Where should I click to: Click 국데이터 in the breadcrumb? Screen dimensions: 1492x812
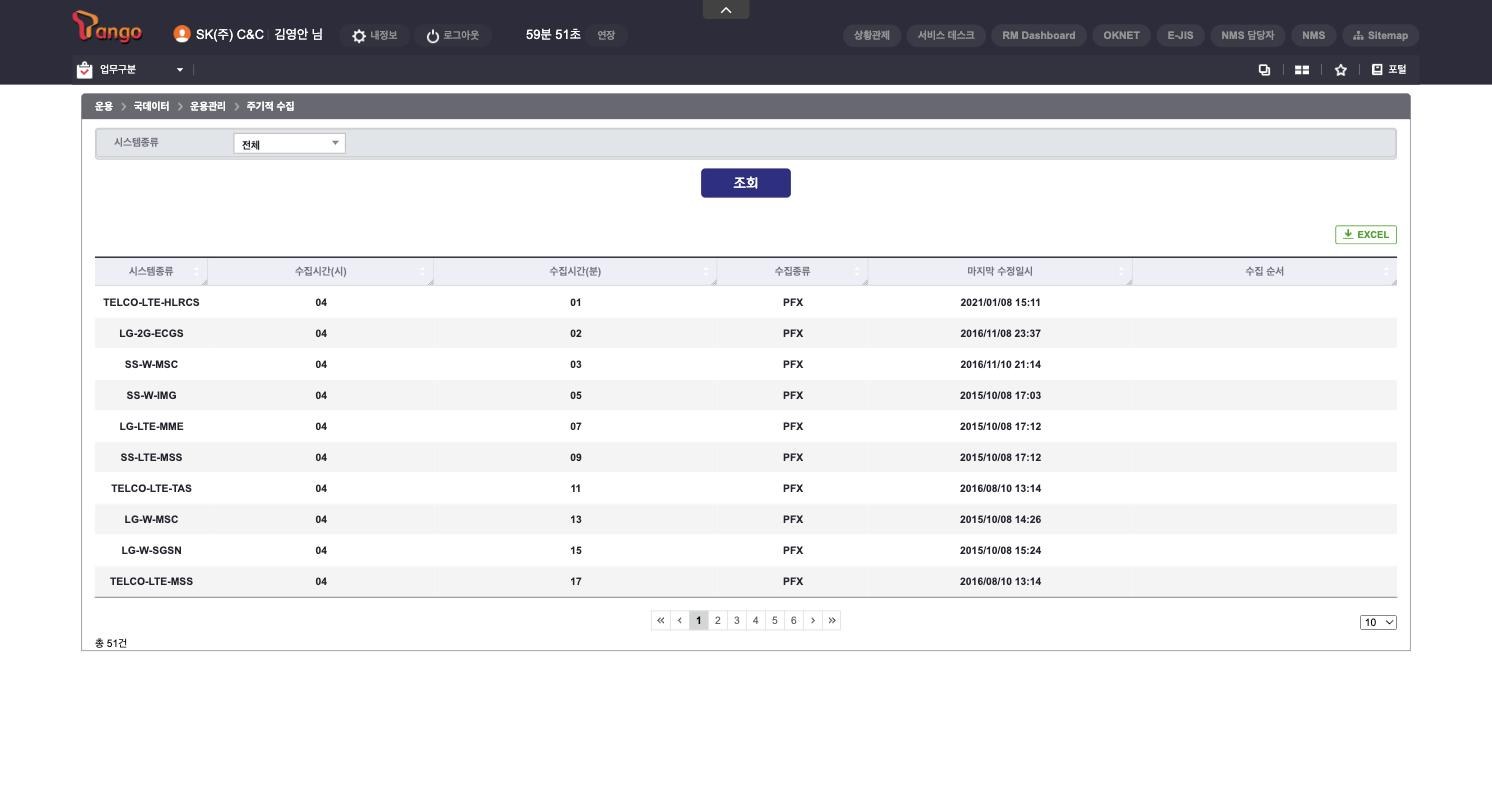[x=151, y=106]
